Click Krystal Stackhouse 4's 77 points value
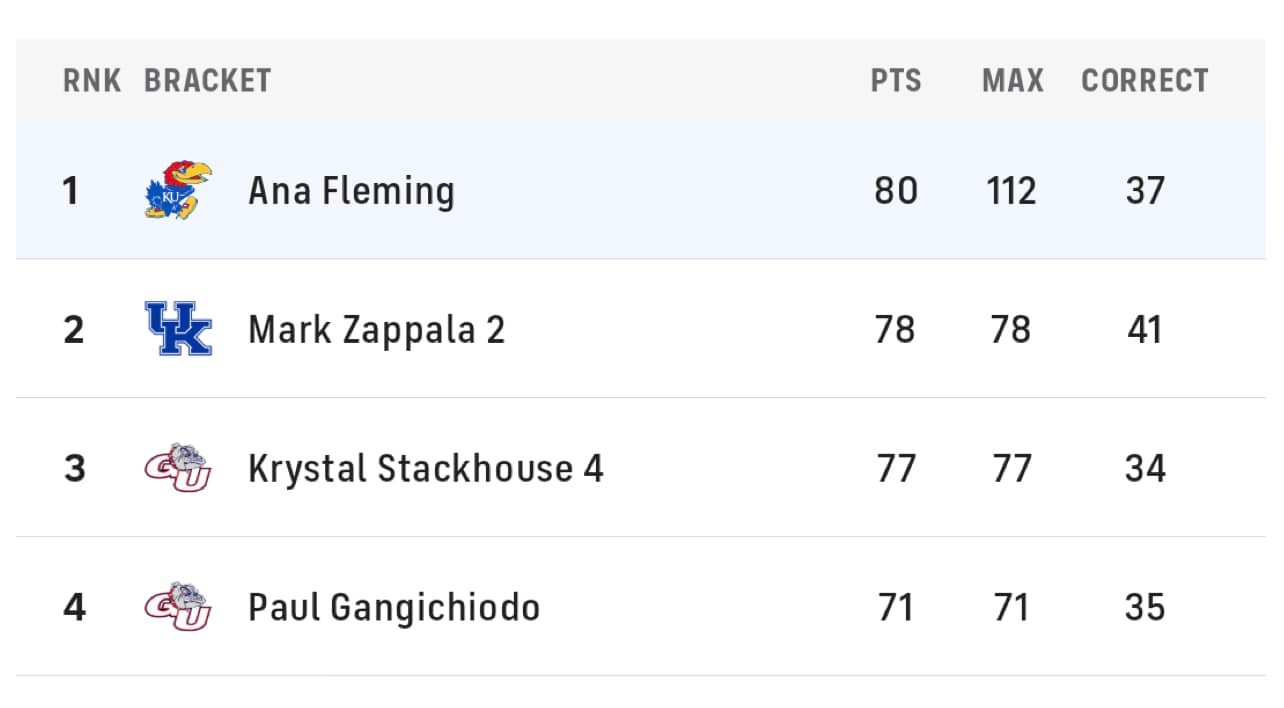1284x708 pixels. 896,468
